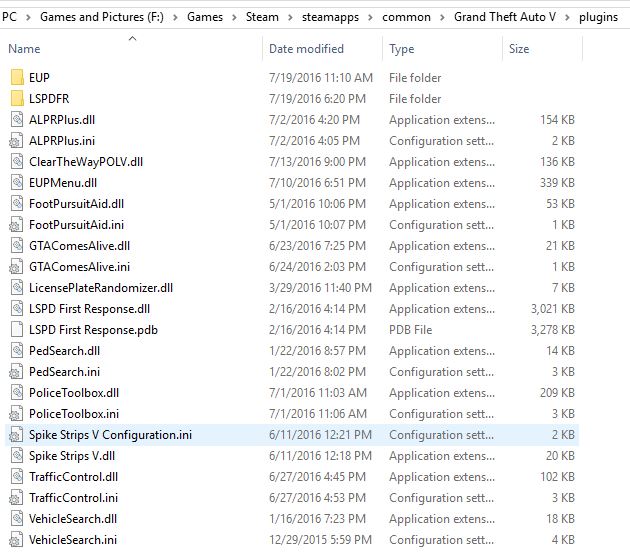Select the FootPursuitAid.dll file icon

pyautogui.click(x=16, y=204)
